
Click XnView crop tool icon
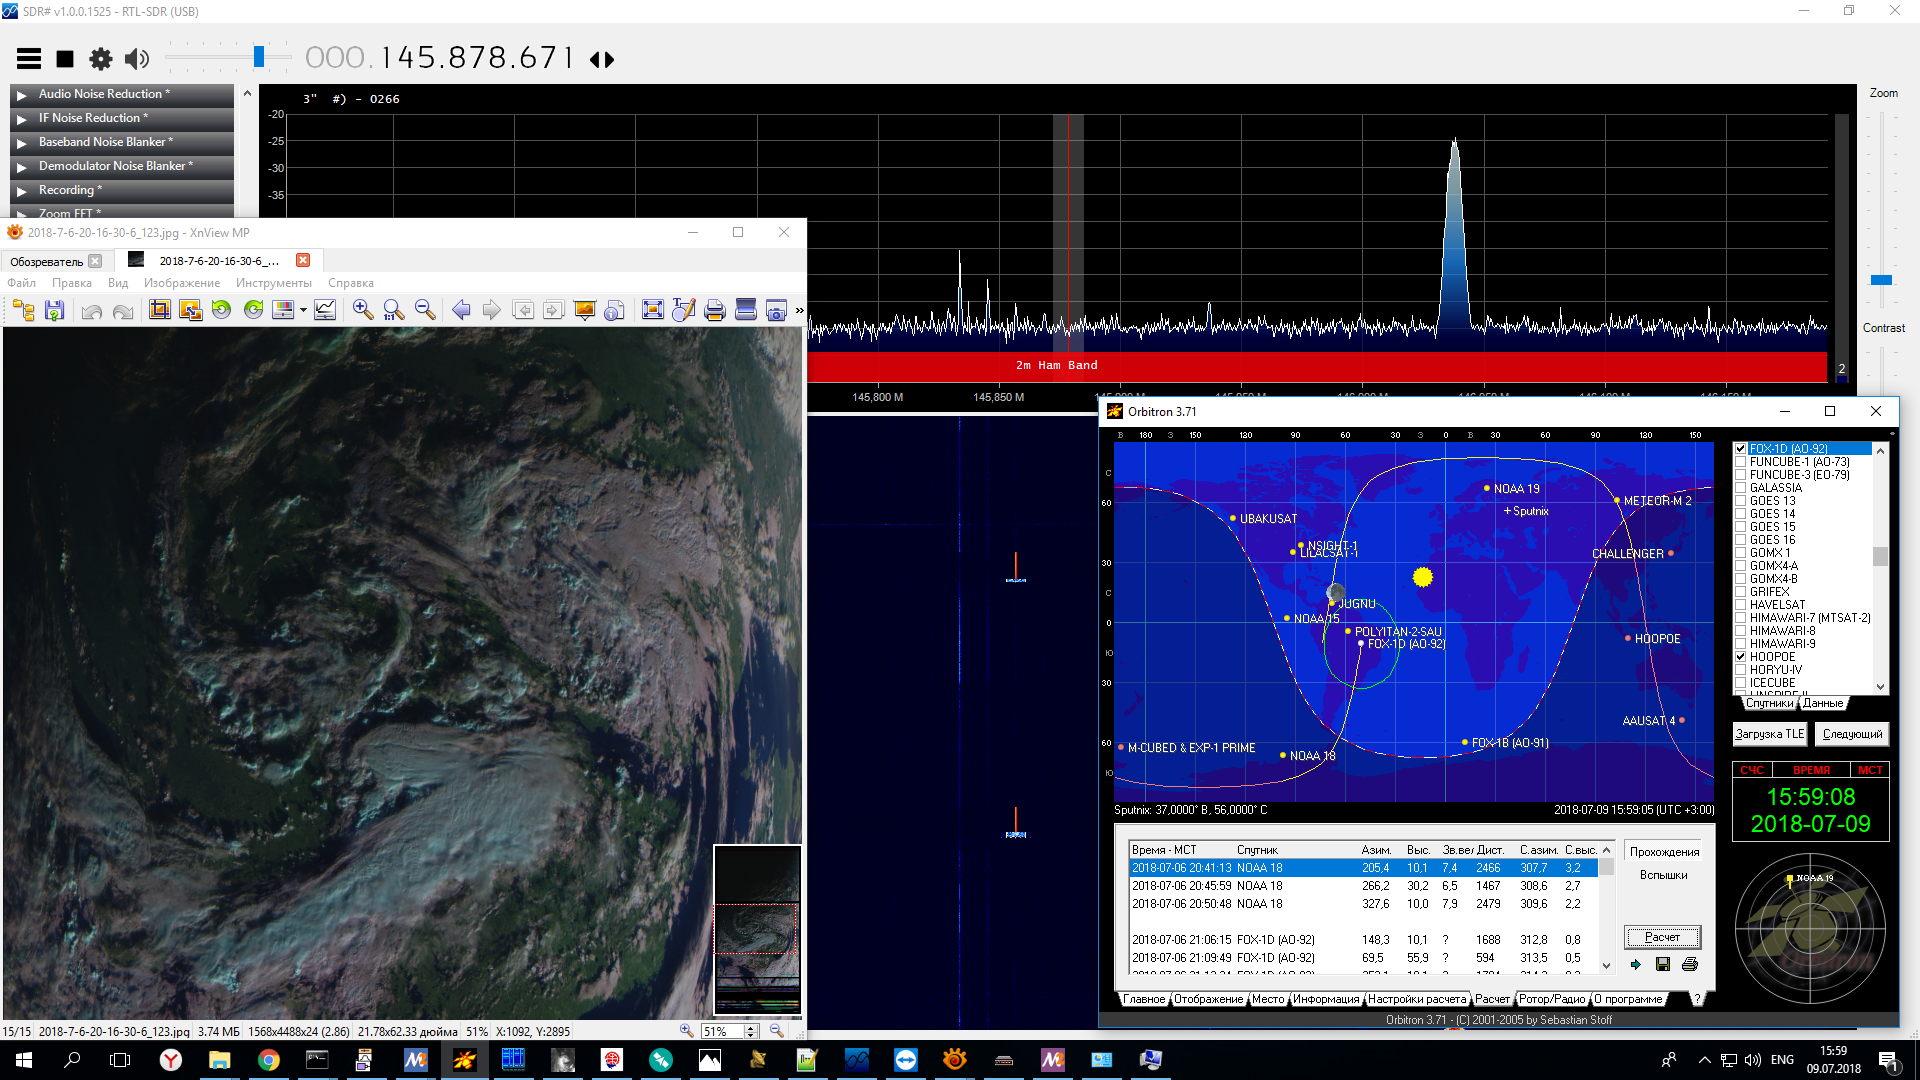(x=159, y=310)
